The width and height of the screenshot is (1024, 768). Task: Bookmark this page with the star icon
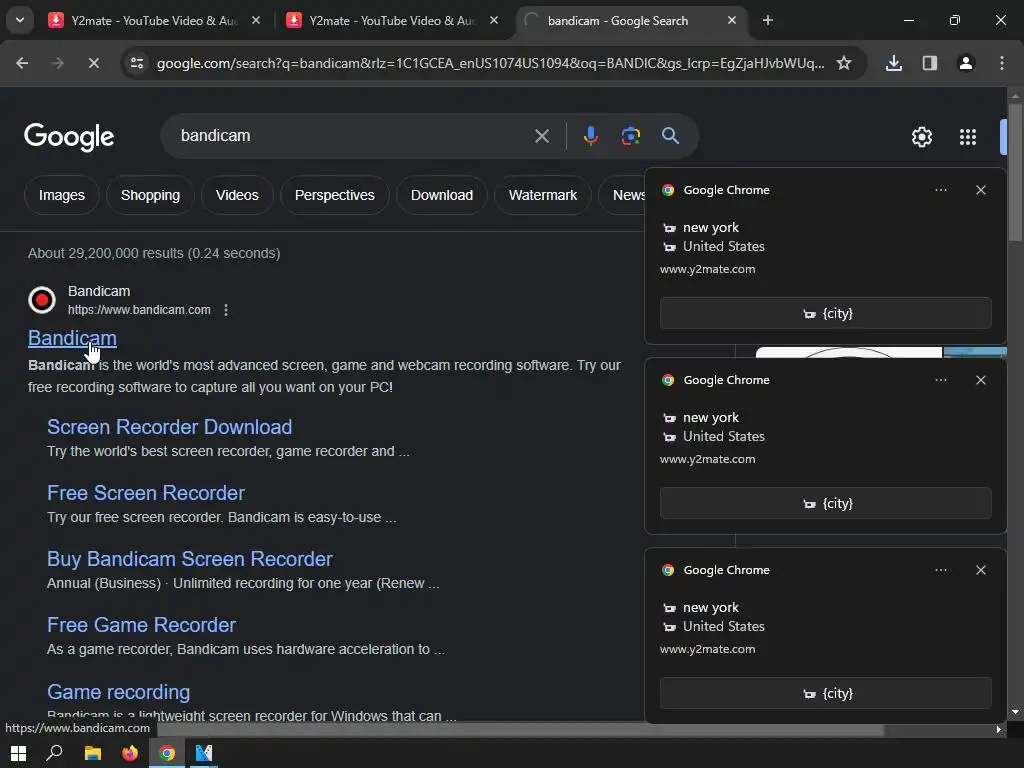tap(844, 63)
